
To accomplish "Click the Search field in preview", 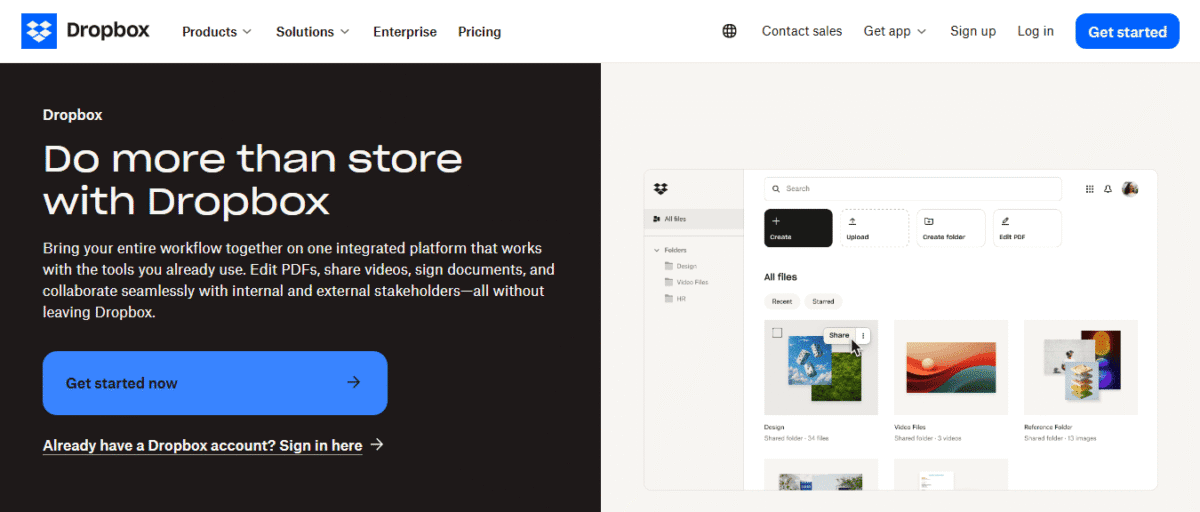I will (913, 188).
